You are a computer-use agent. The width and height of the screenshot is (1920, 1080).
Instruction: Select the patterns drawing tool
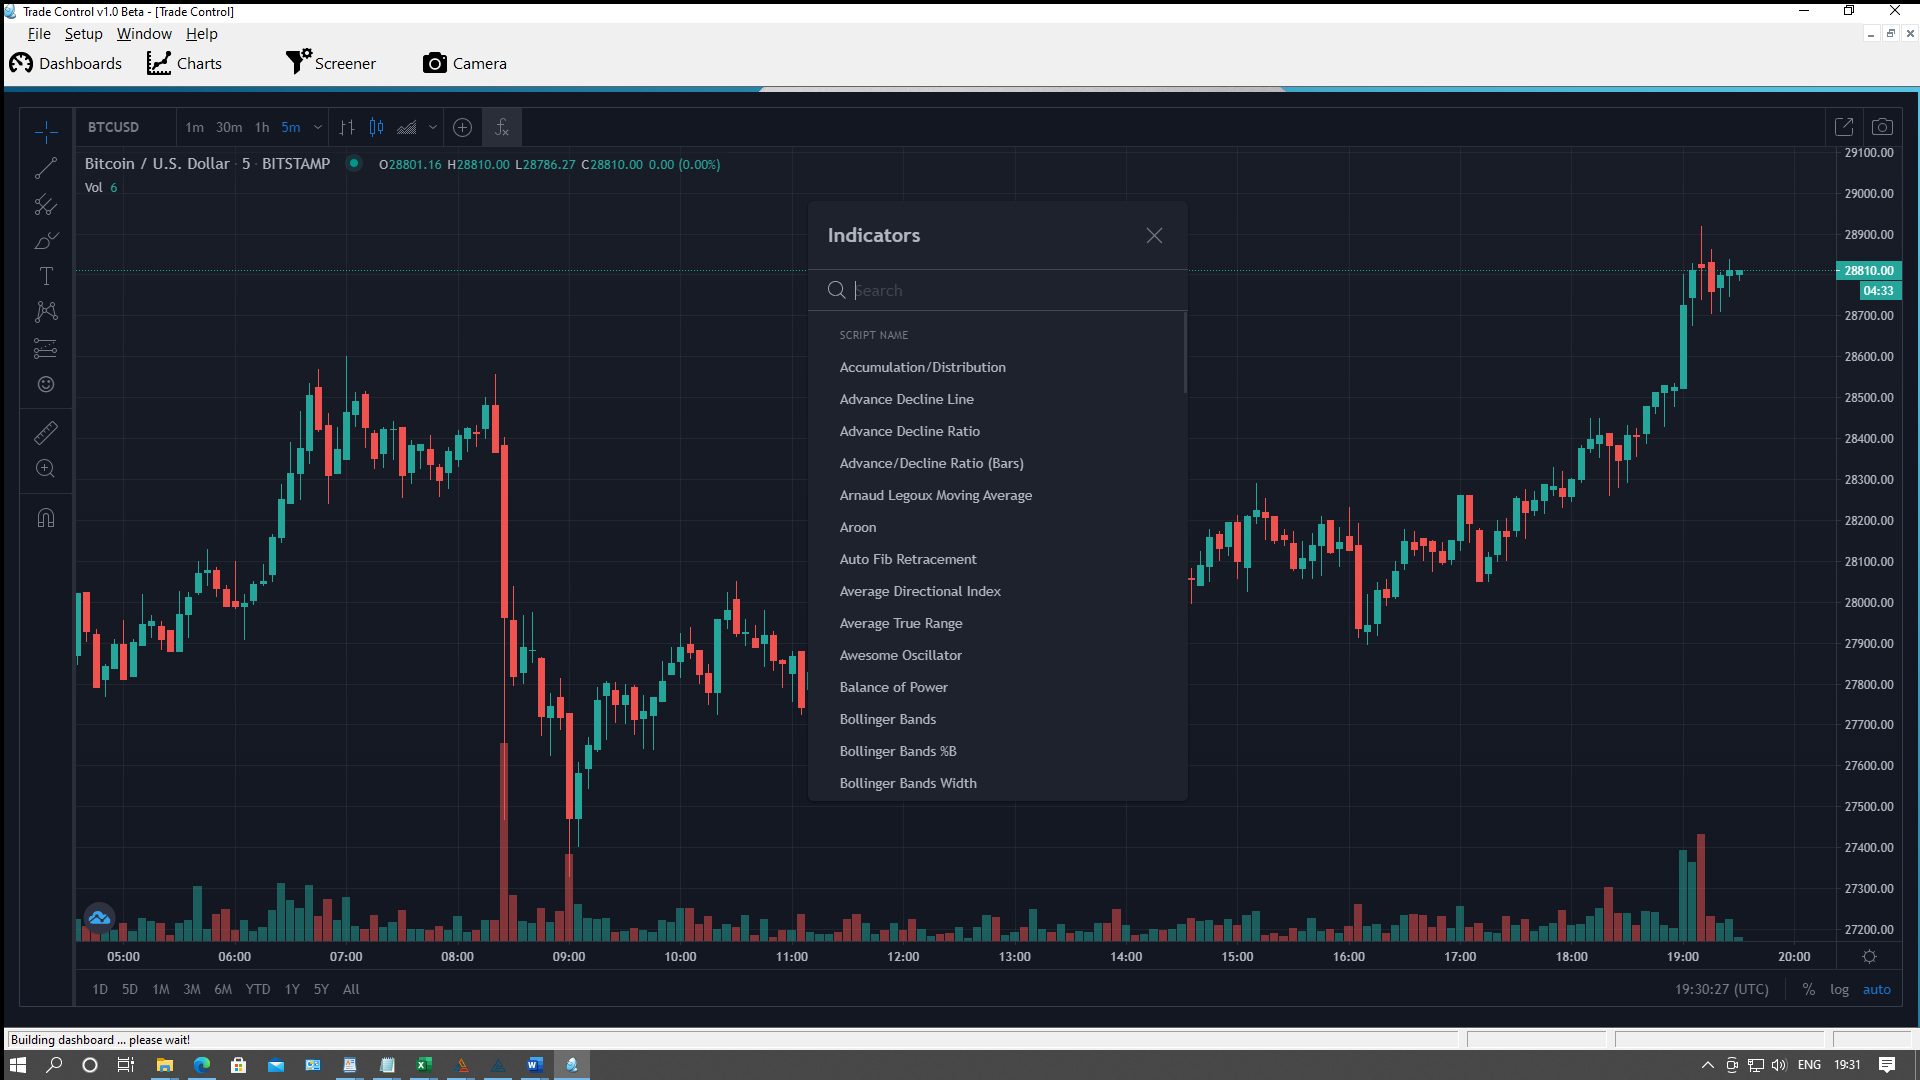46,312
